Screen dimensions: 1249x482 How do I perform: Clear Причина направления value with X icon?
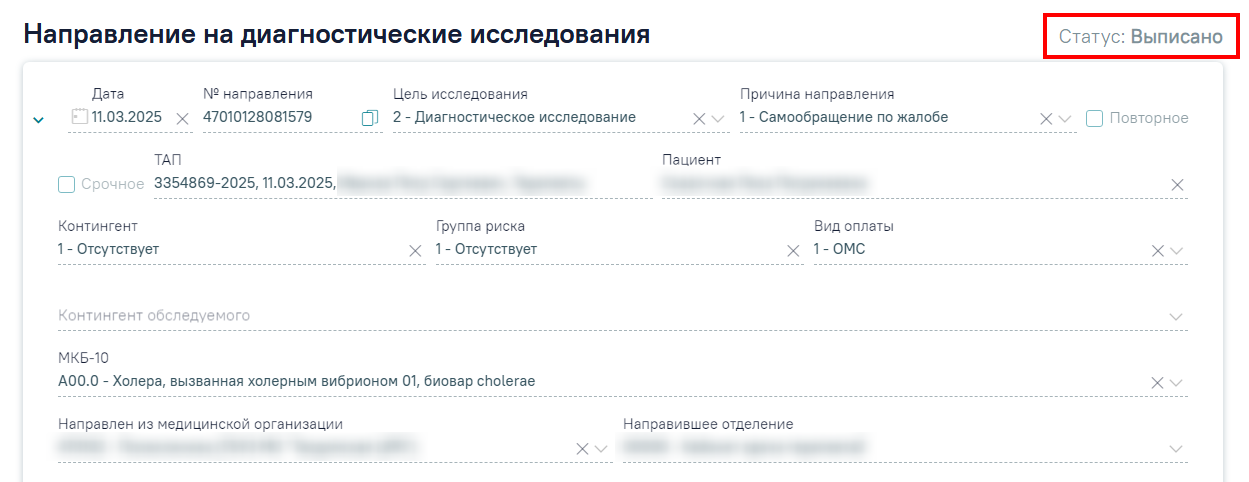[x=1046, y=119]
